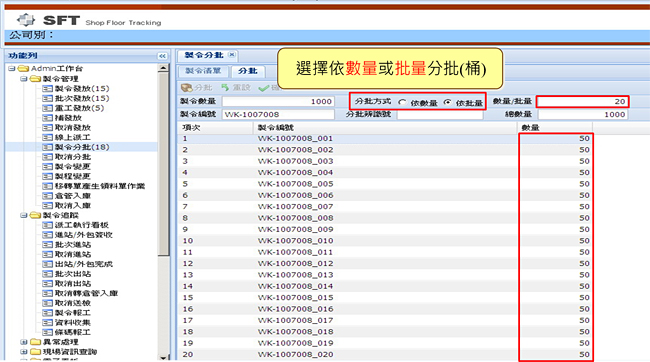Click the 異常處理 folder label
The width and height of the screenshot is (650, 362).
click(61, 342)
